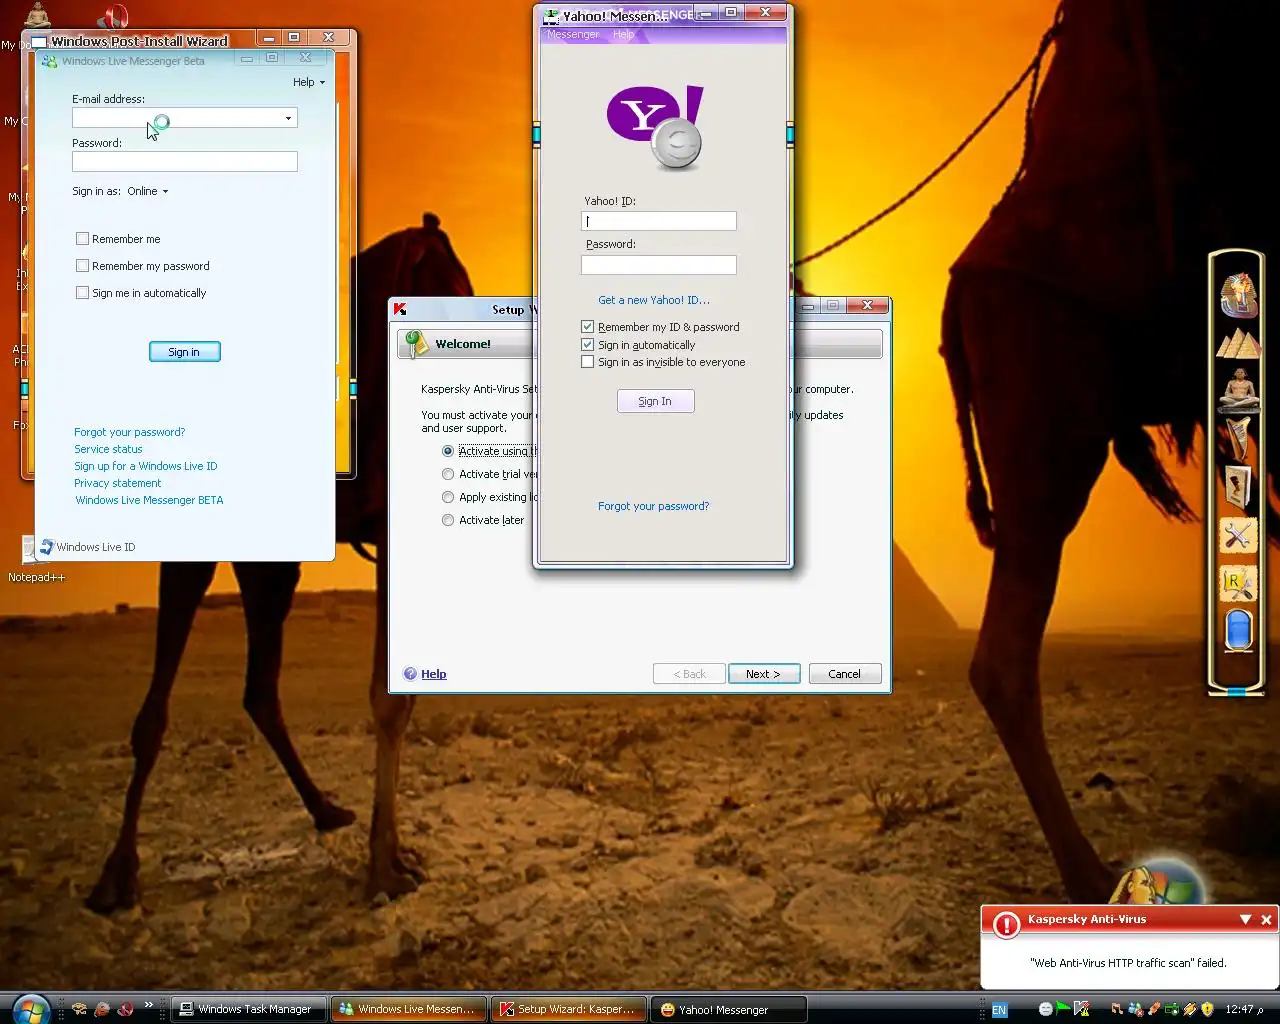Choose Apply existing license radio button
Screen dimensions: 1280x1024
(x=448, y=497)
